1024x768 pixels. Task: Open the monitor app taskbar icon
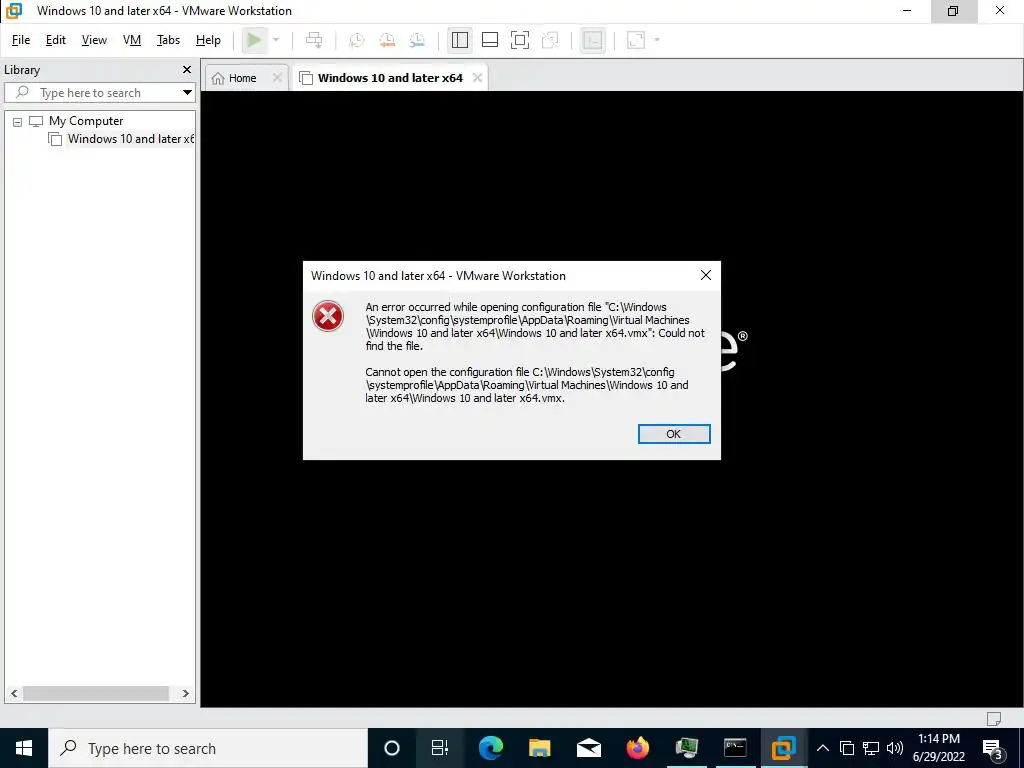tap(686, 748)
